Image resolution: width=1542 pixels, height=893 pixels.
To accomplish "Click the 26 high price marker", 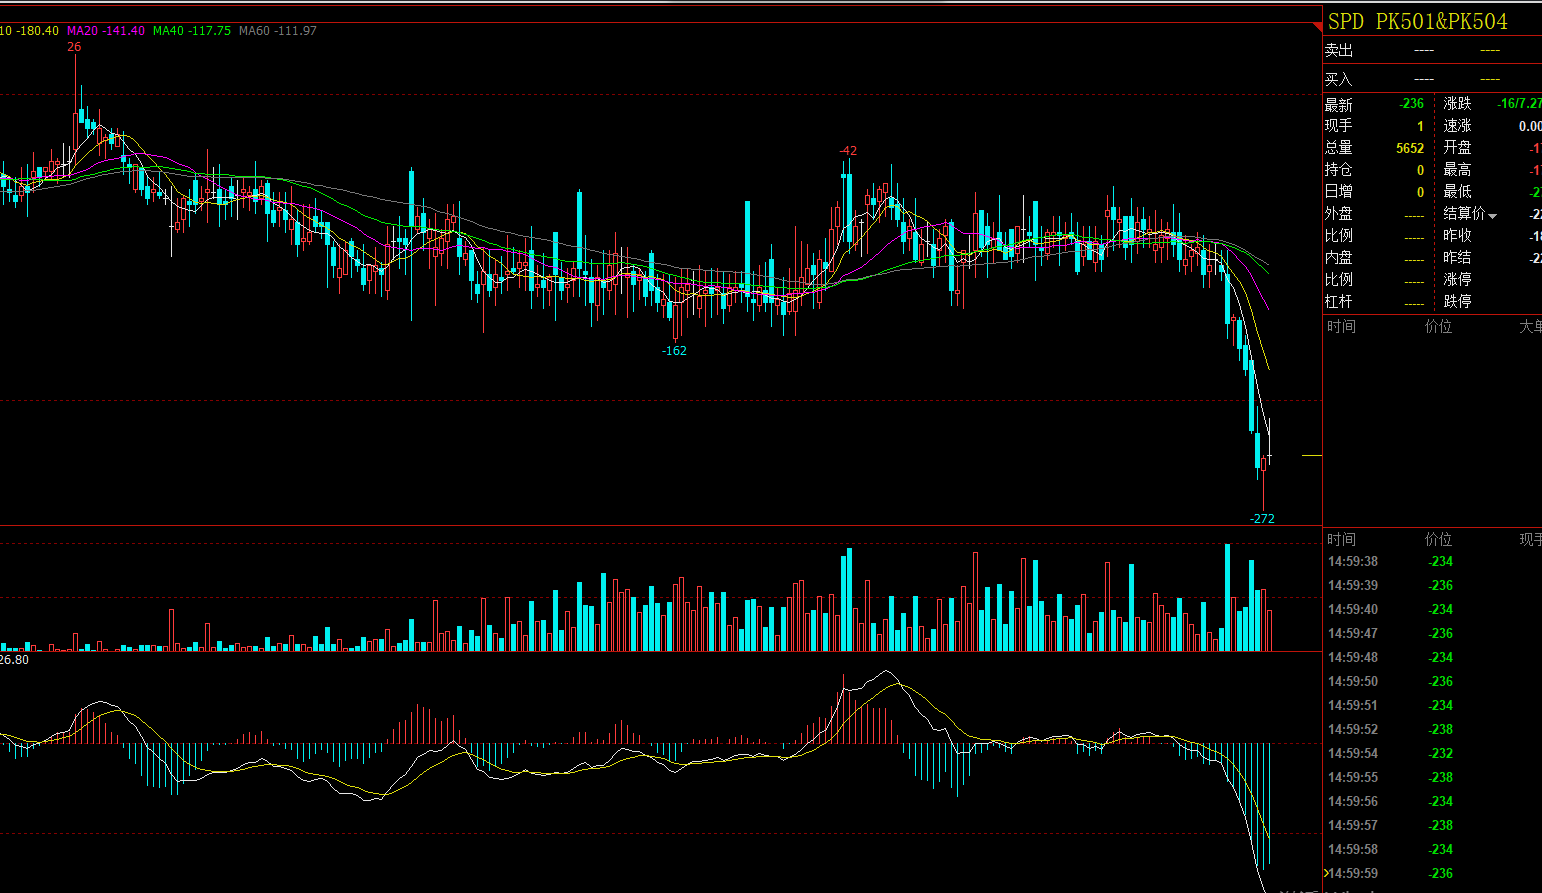I will 74,47.
